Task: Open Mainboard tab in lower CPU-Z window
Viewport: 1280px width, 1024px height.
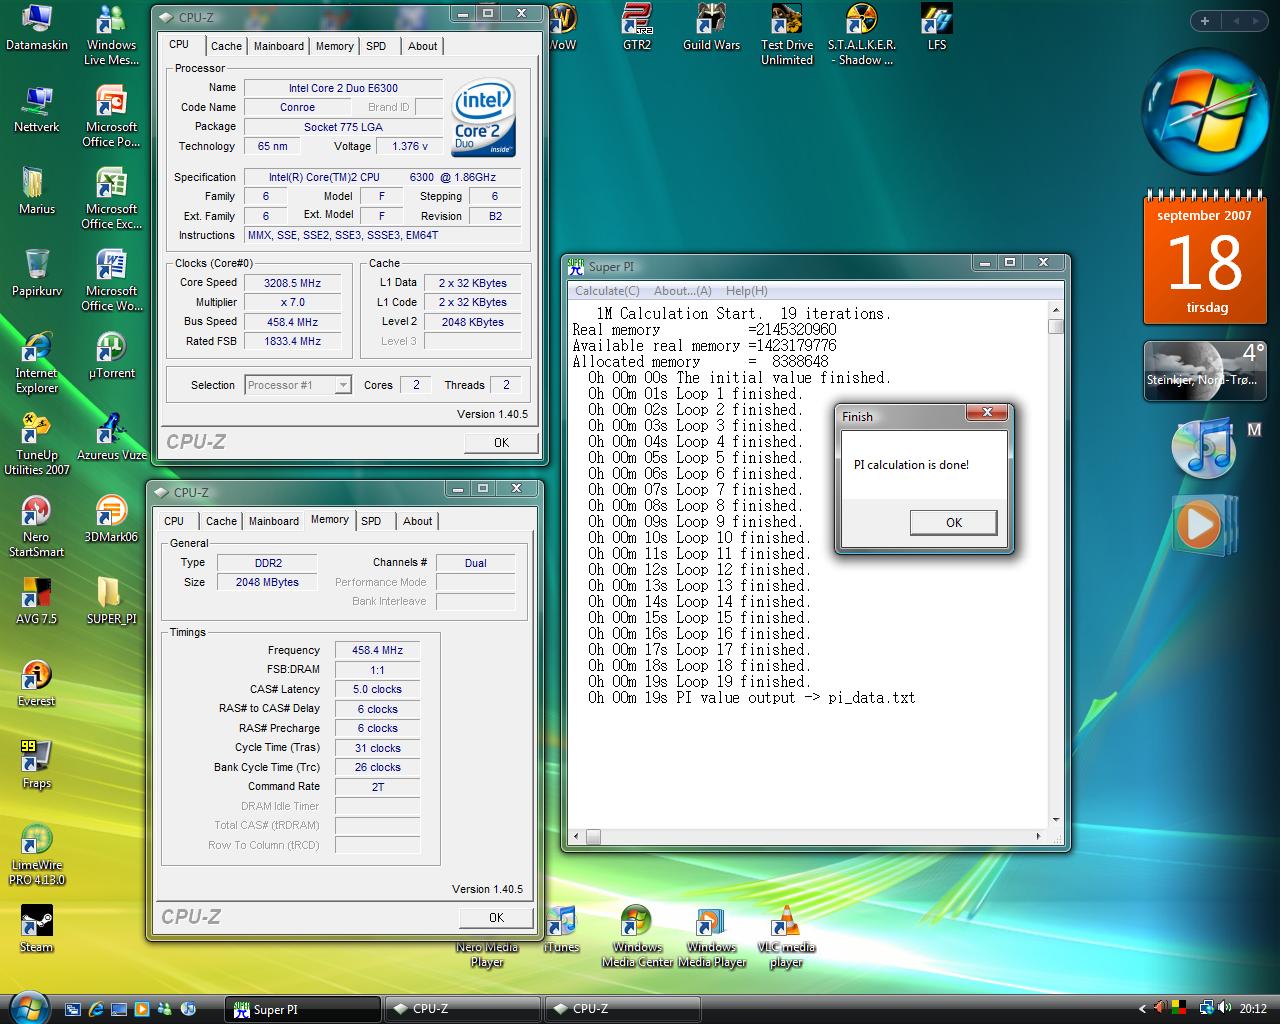Action: point(274,521)
